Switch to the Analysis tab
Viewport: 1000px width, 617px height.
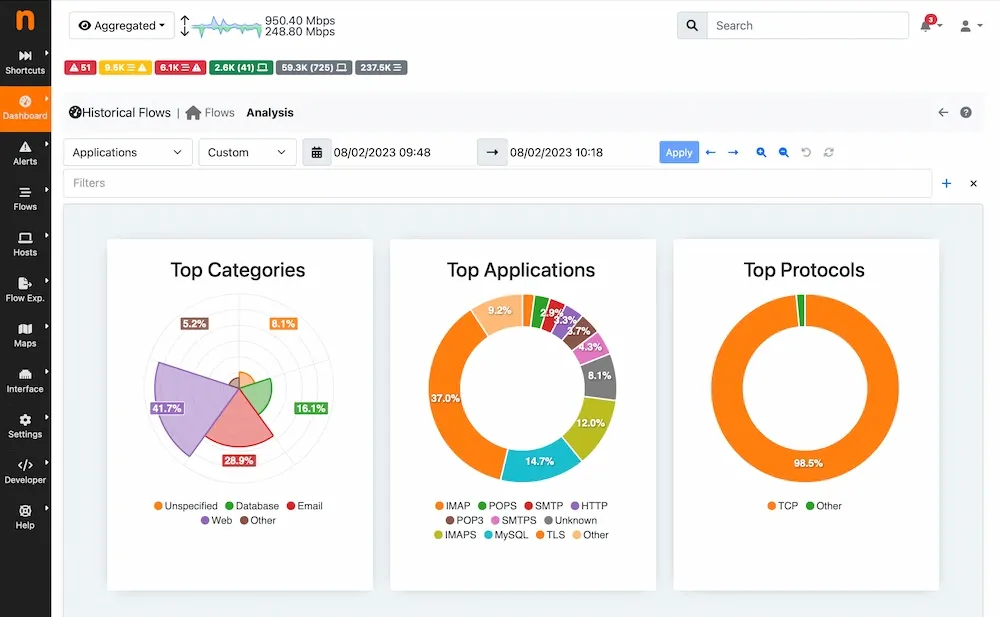pos(269,112)
